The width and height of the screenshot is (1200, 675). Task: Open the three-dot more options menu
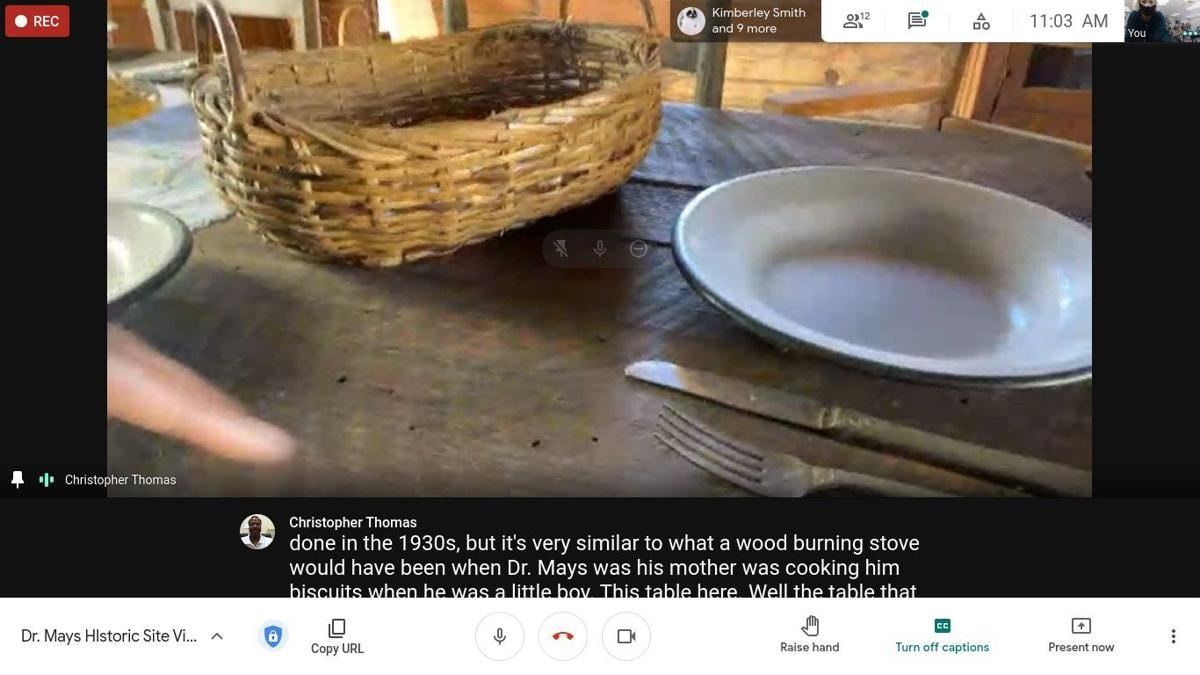click(x=1173, y=636)
